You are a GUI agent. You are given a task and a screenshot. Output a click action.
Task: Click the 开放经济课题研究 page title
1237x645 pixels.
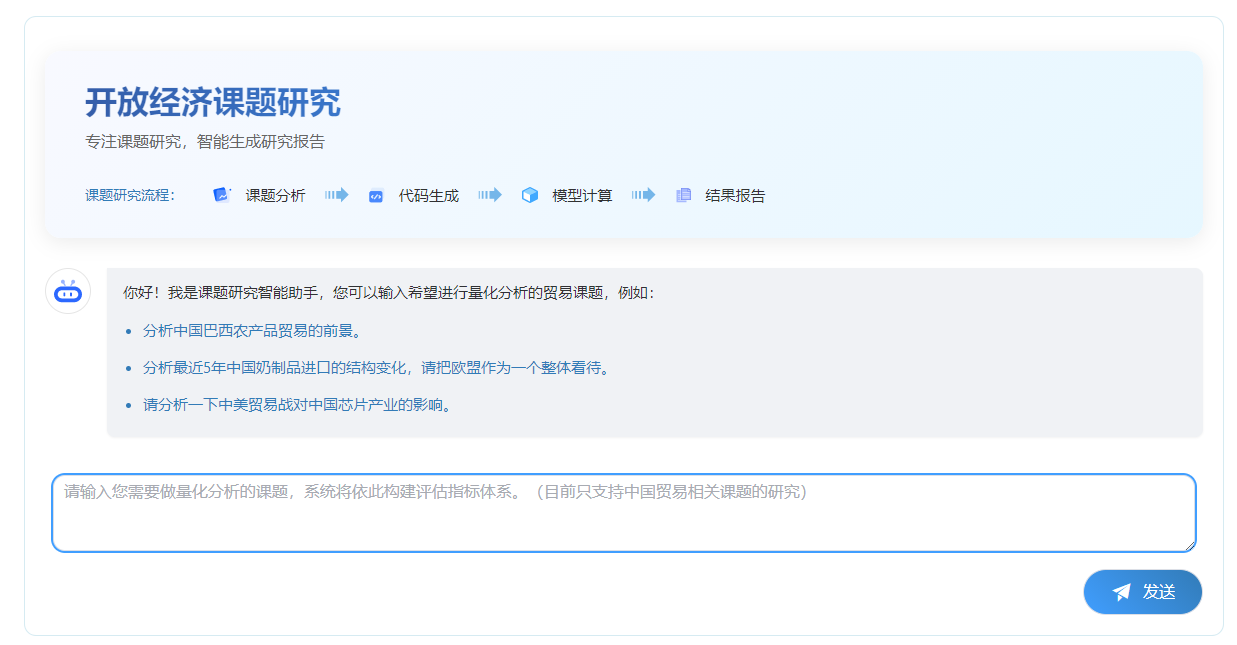pyautogui.click(x=212, y=102)
